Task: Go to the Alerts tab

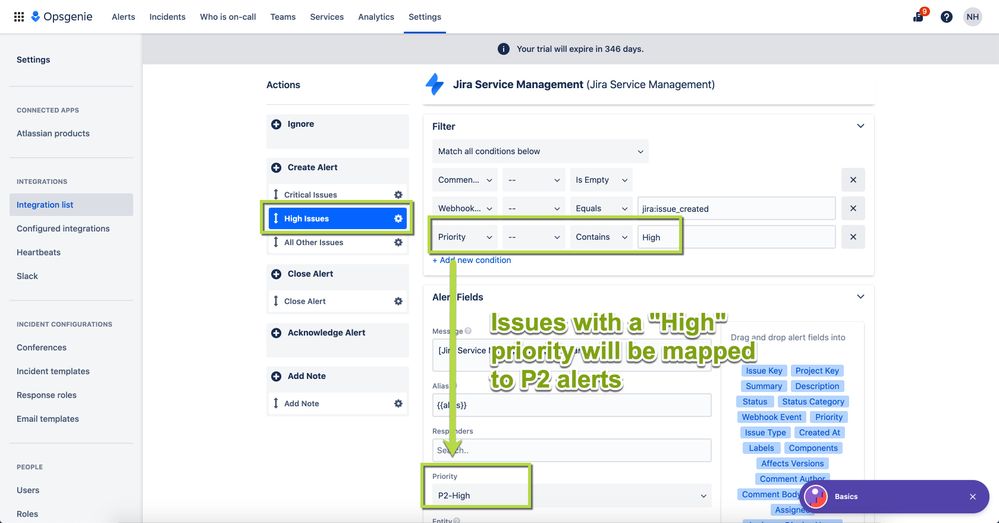Action: pyautogui.click(x=123, y=17)
